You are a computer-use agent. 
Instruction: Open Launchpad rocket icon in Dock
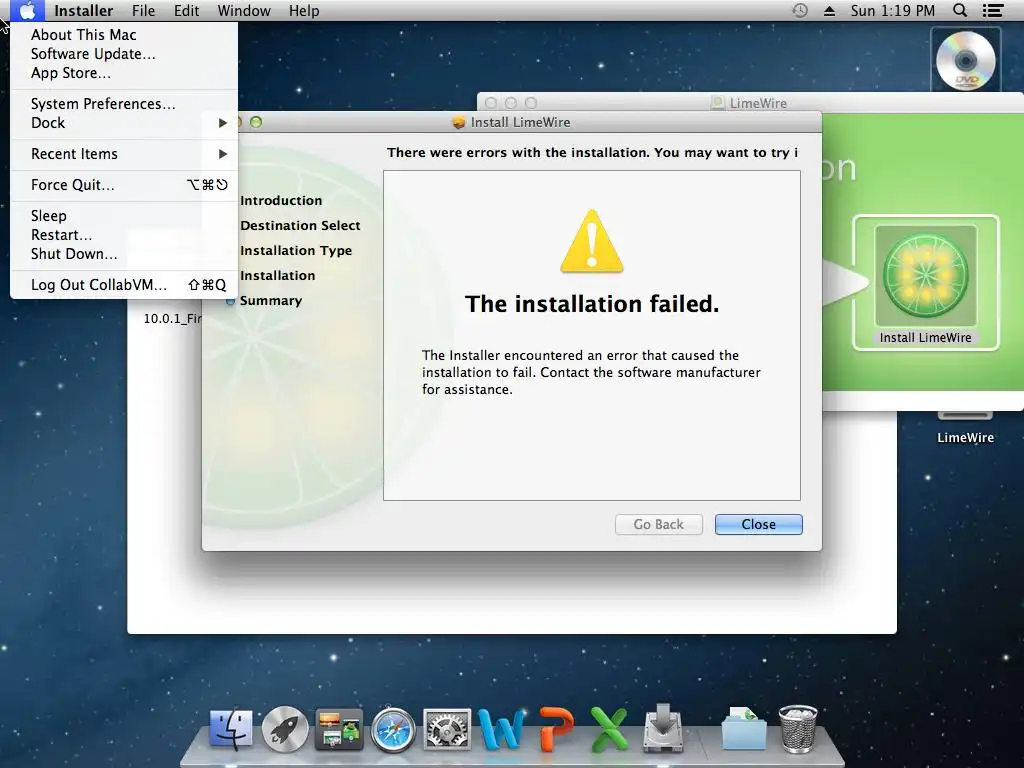pos(285,729)
